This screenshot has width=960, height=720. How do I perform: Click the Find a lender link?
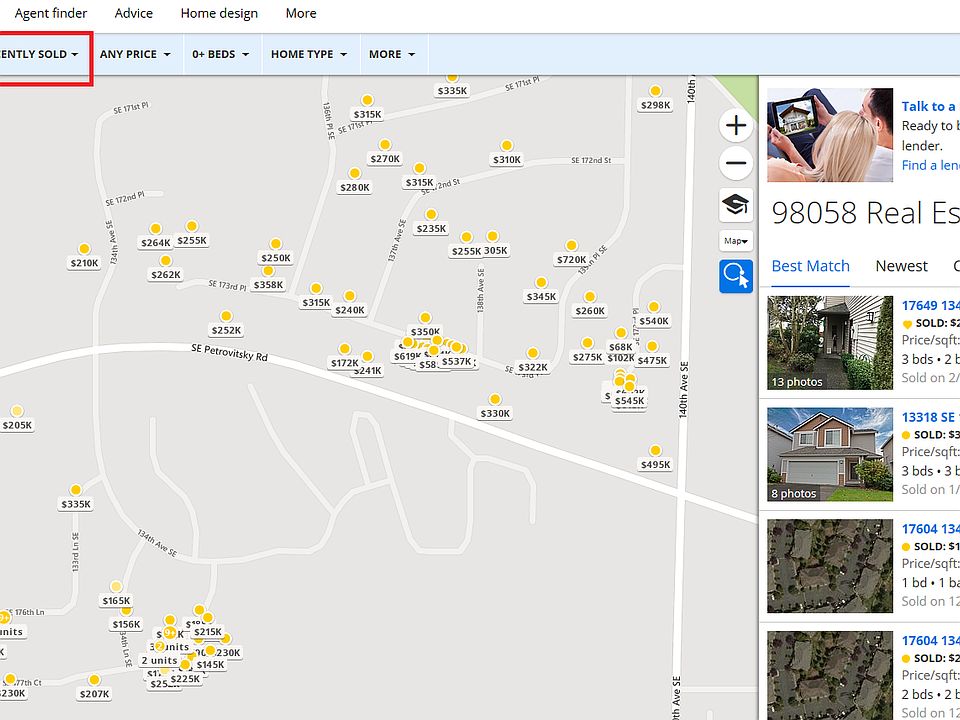[931, 165]
